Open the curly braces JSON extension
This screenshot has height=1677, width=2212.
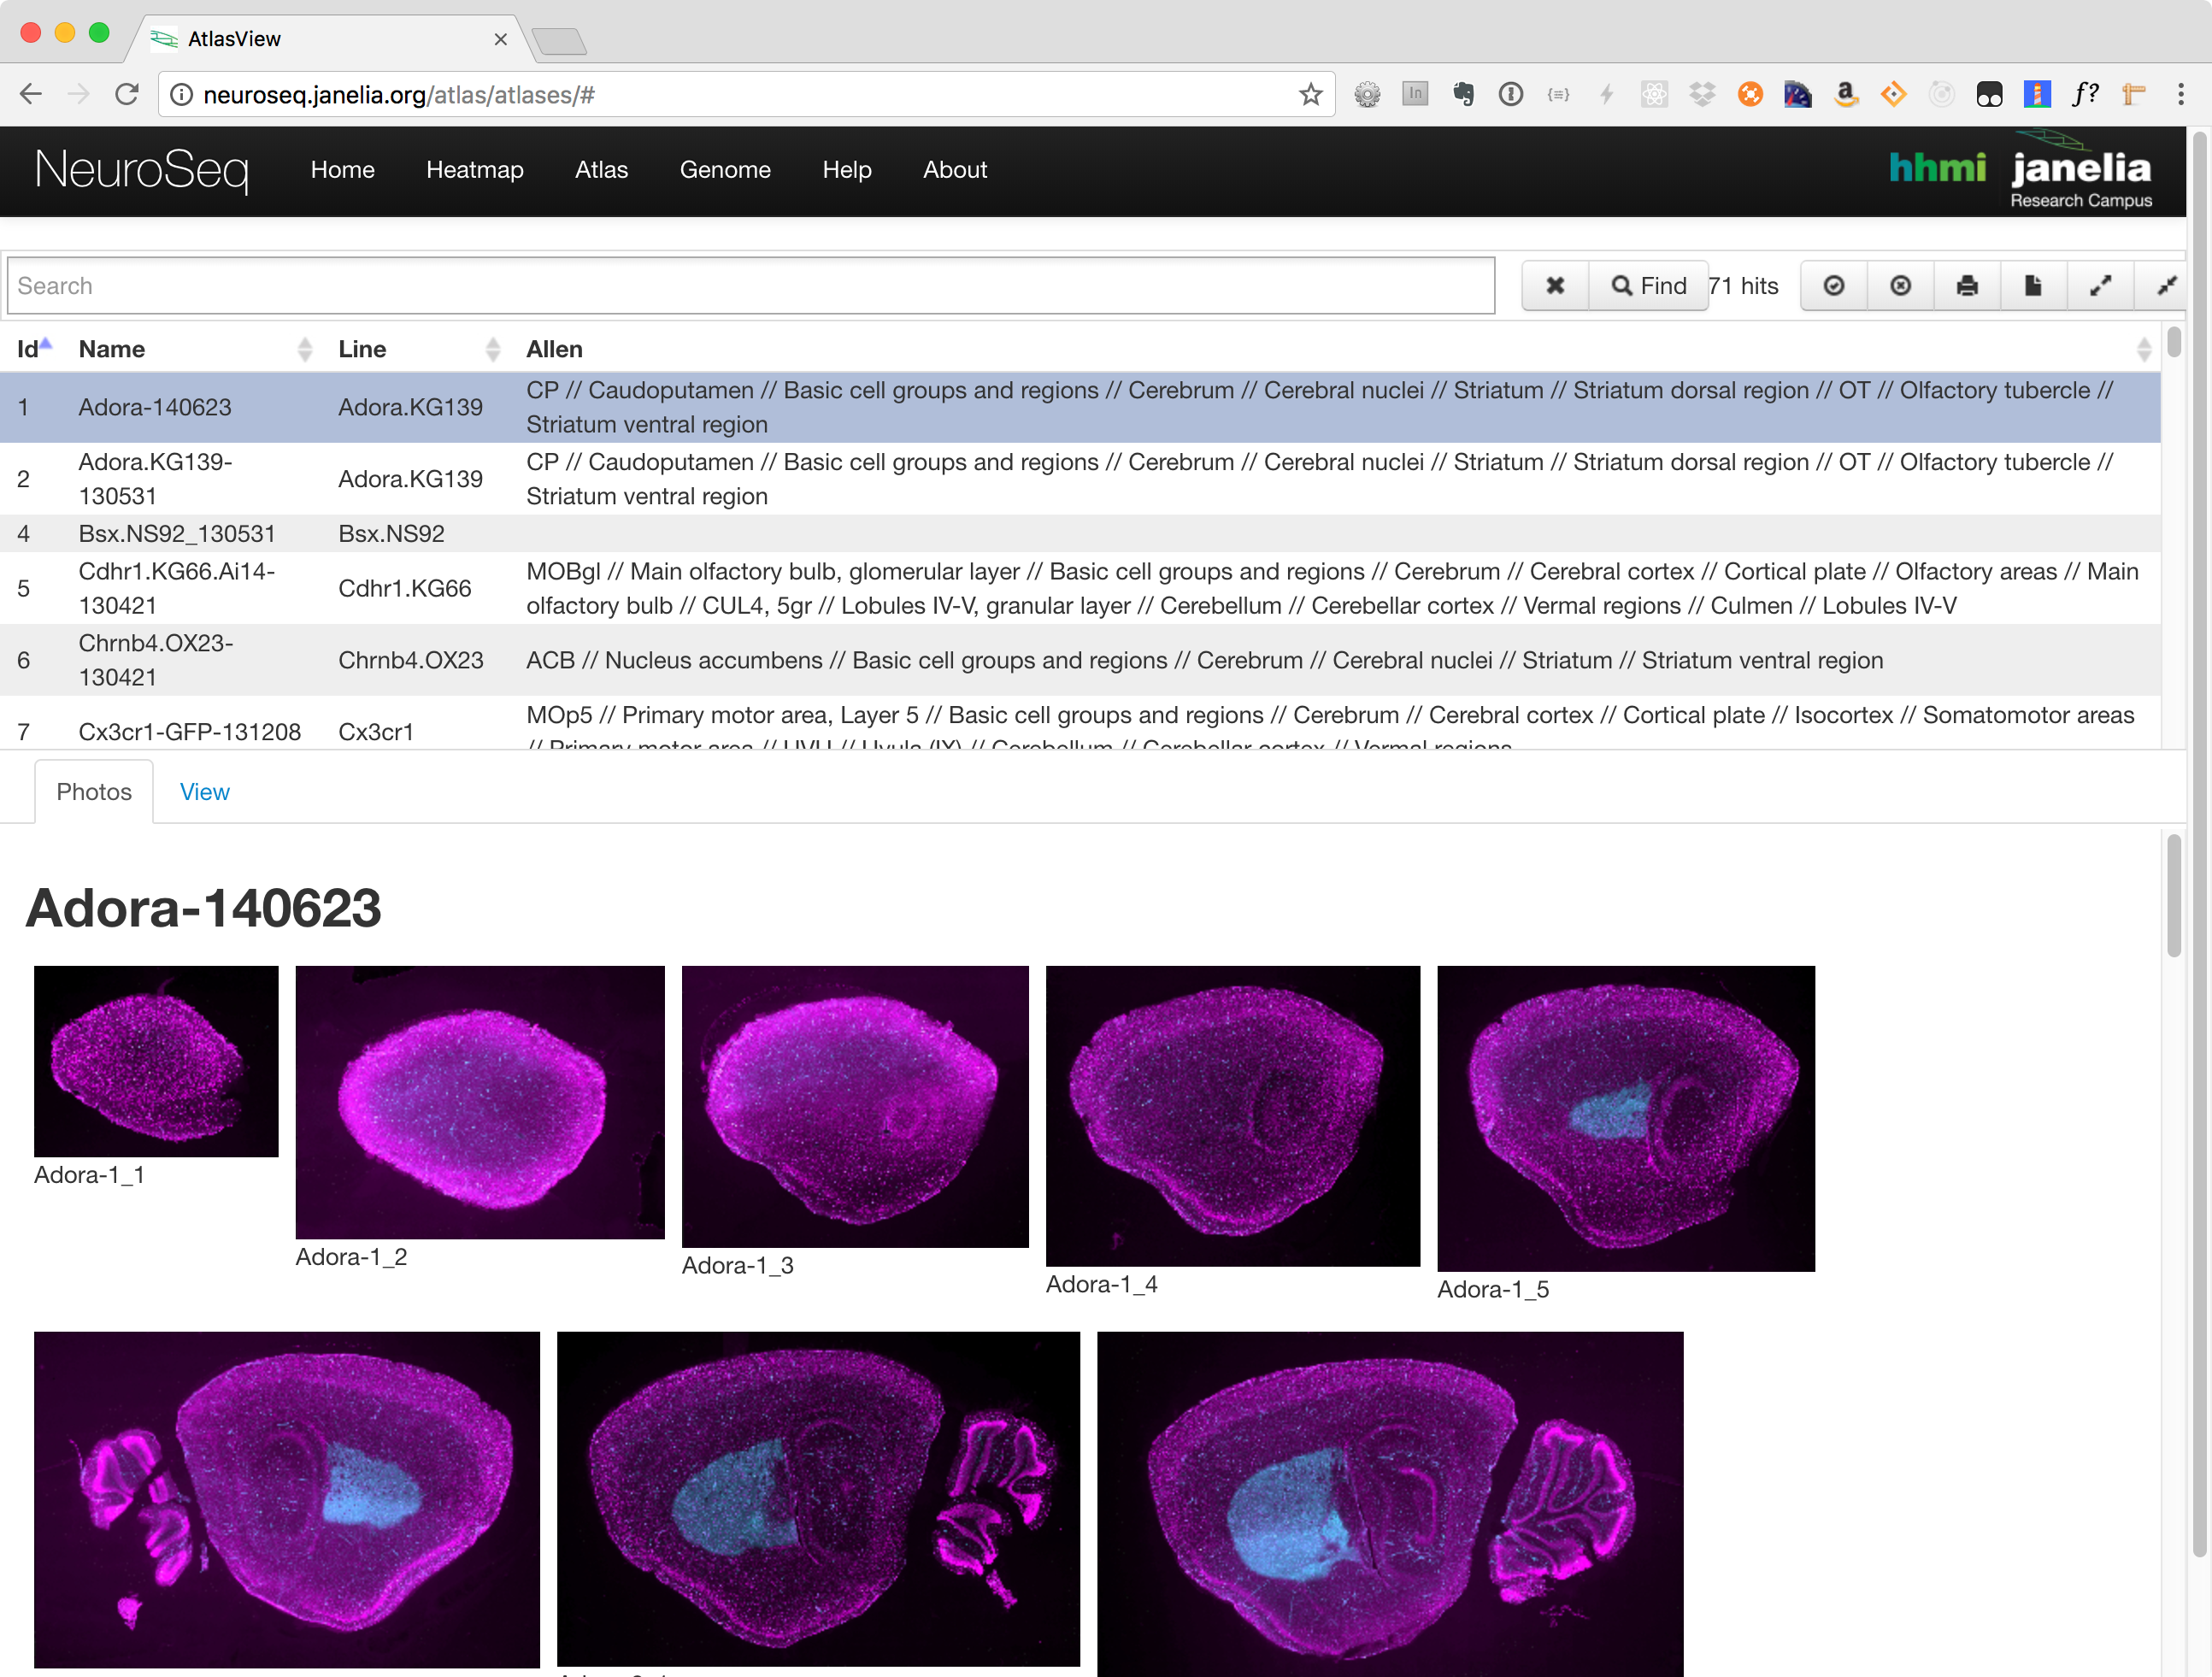pyautogui.click(x=1558, y=94)
